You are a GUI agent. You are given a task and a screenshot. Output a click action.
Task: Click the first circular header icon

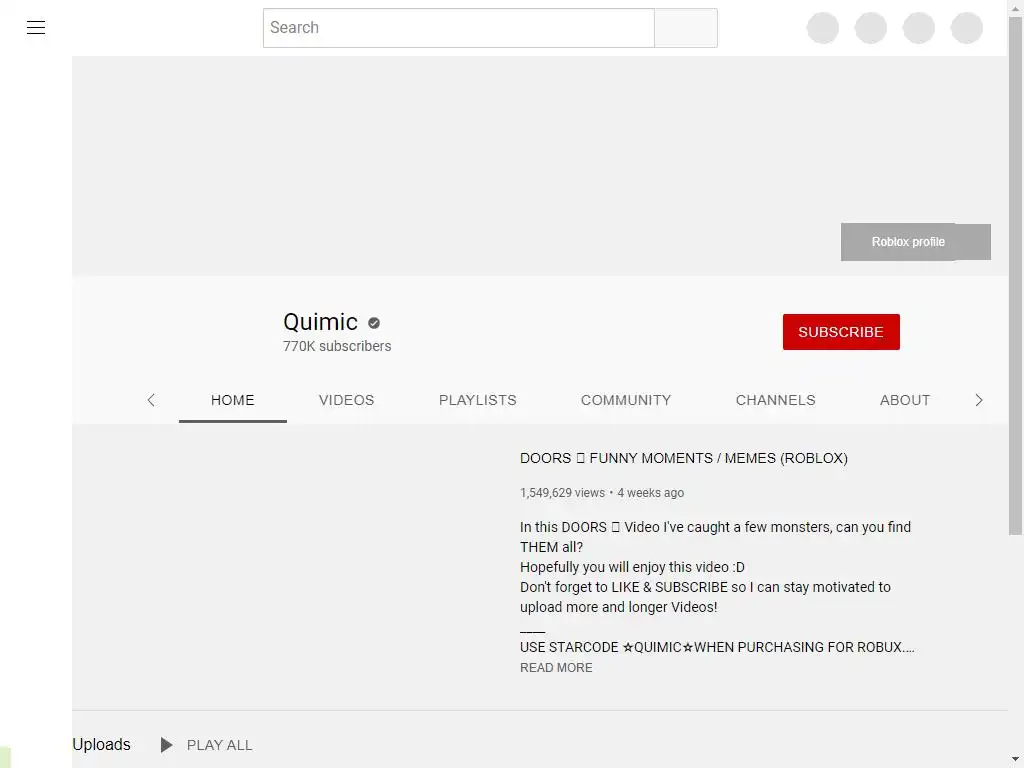click(823, 28)
